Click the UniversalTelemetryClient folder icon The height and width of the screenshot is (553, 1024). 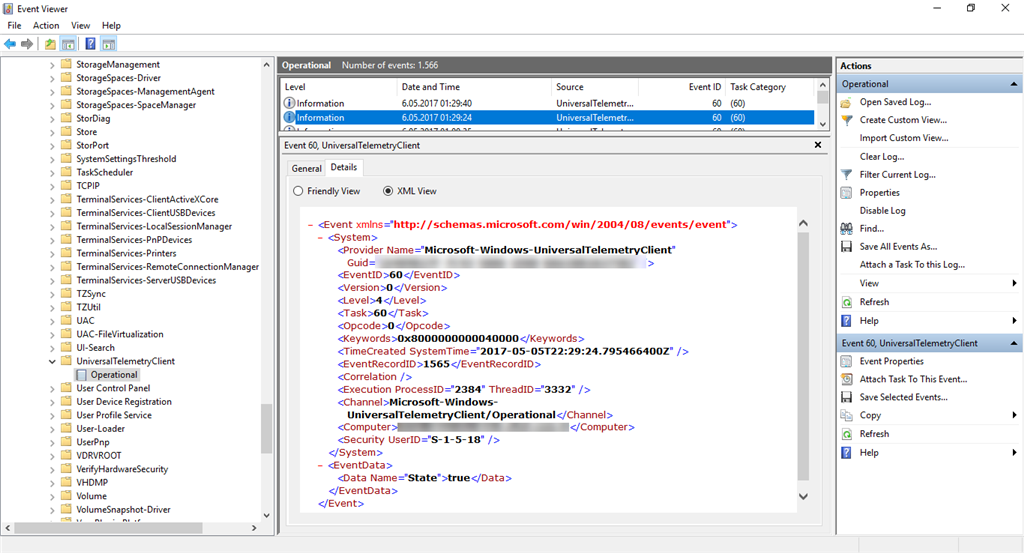tap(66, 361)
